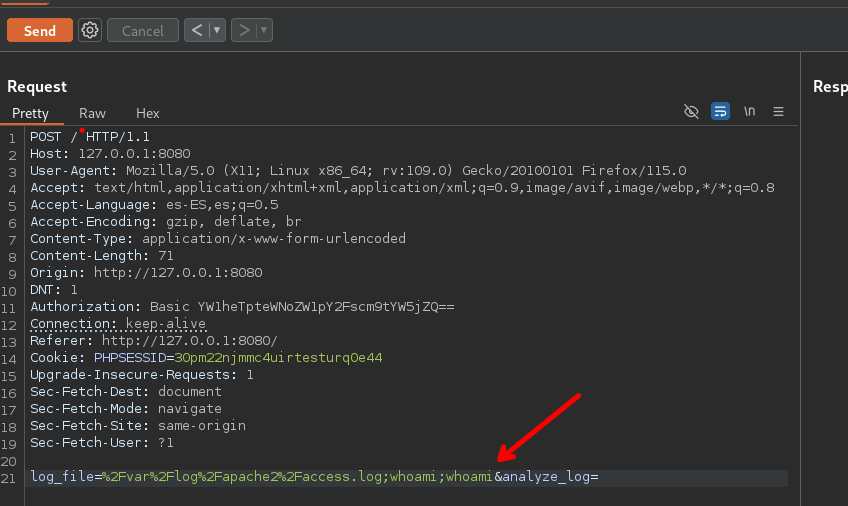Open the forward history dropdown arrow
The width and height of the screenshot is (848, 506).
[264, 30]
